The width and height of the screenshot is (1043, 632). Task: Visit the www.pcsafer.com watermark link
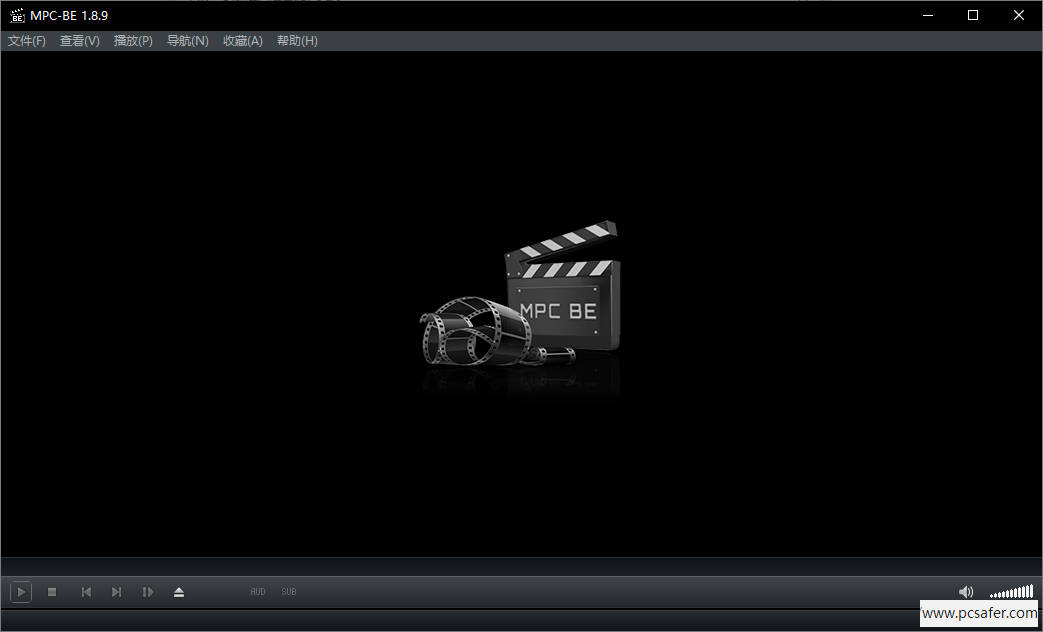pyautogui.click(x=981, y=613)
